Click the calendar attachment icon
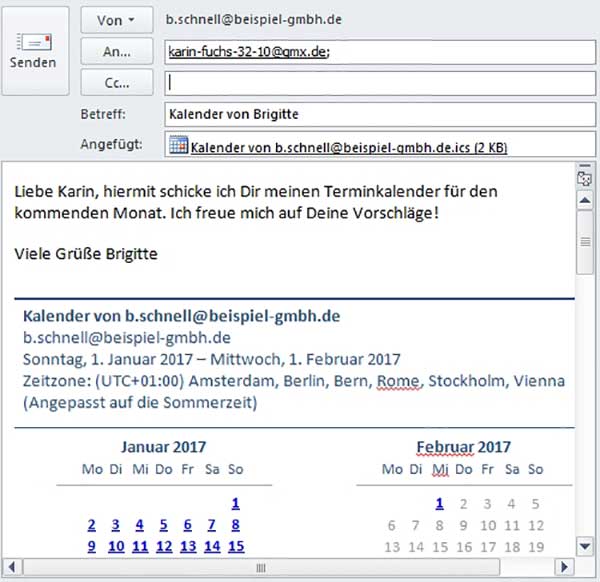Image resolution: width=600 pixels, height=582 pixels. [x=179, y=145]
